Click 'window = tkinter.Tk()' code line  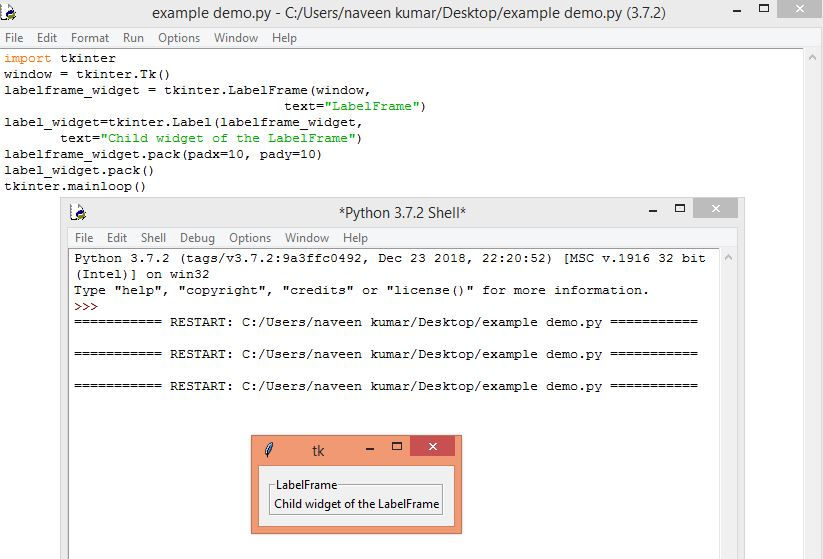point(87,74)
